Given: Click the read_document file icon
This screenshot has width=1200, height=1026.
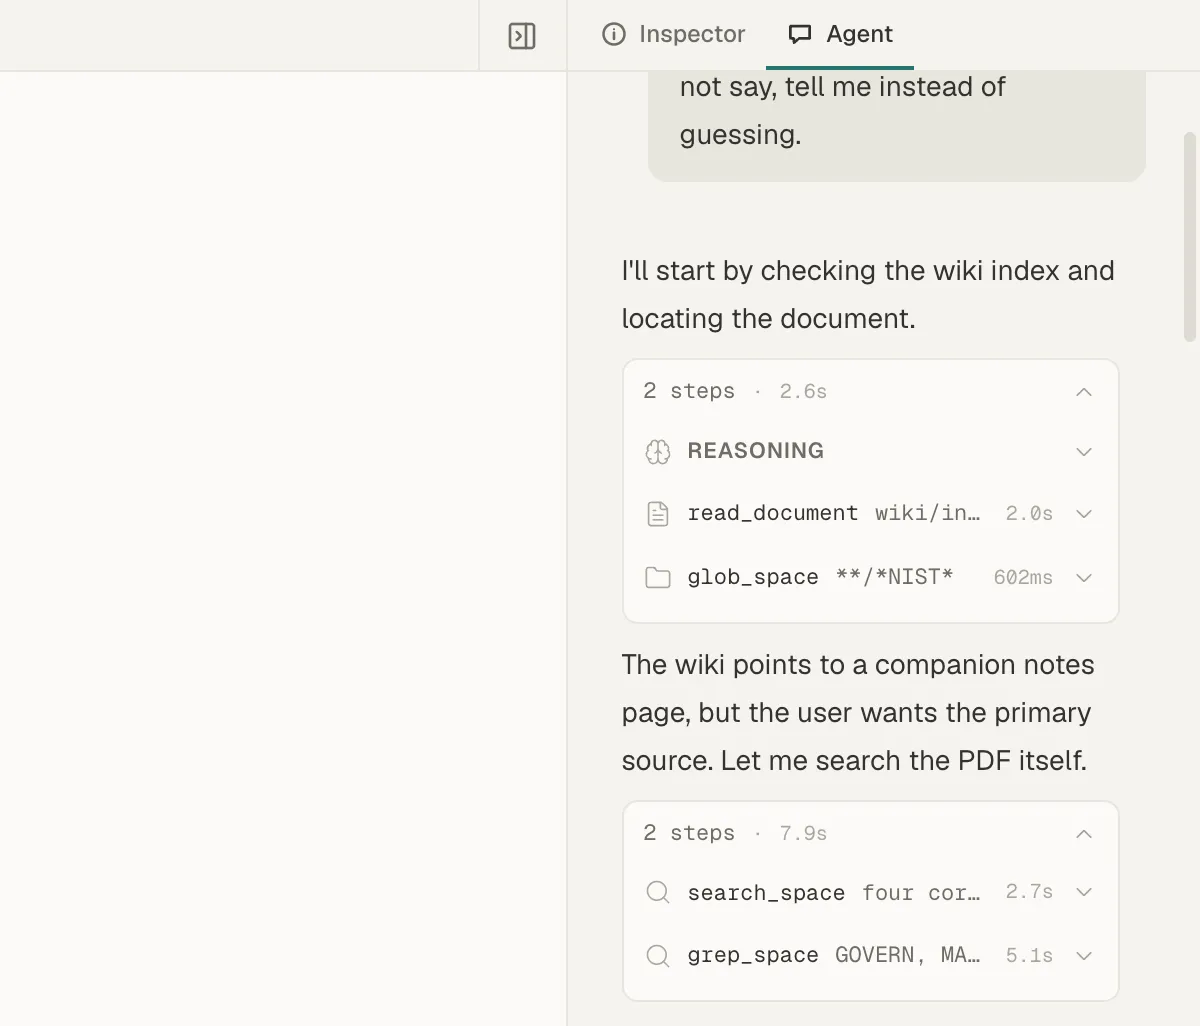Looking at the screenshot, I should tap(658, 514).
